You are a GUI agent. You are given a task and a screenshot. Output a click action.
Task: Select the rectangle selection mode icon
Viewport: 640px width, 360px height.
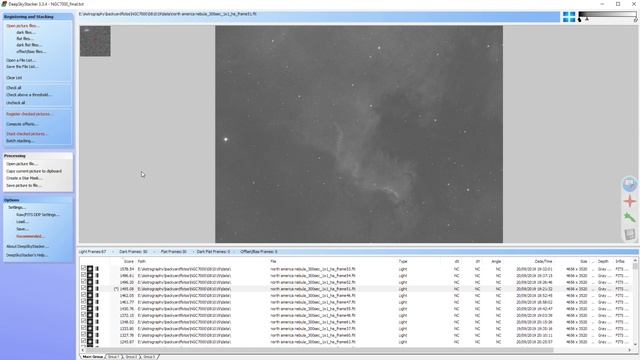click(629, 183)
